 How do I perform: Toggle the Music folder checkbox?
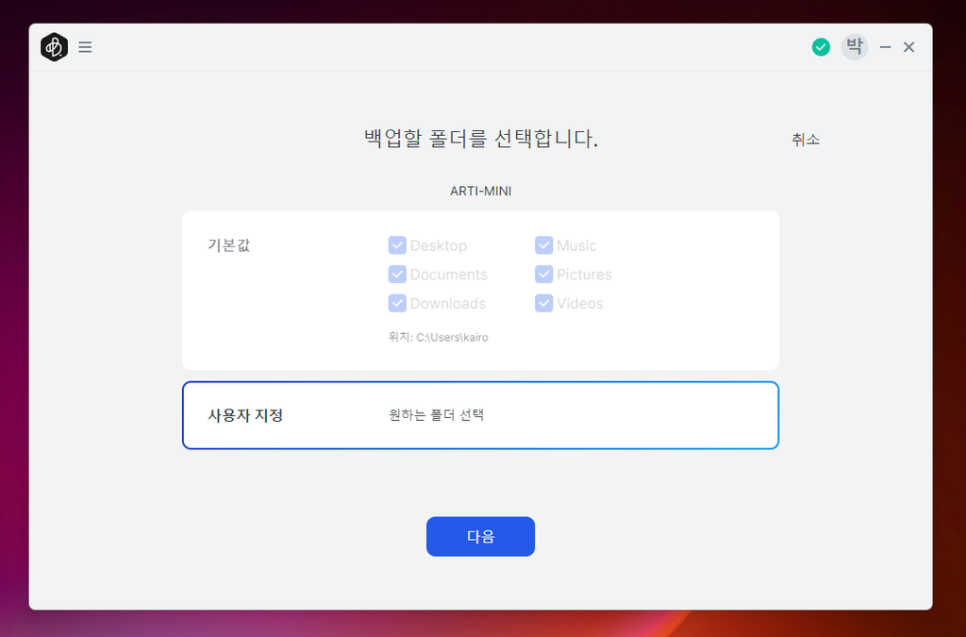pyautogui.click(x=544, y=245)
